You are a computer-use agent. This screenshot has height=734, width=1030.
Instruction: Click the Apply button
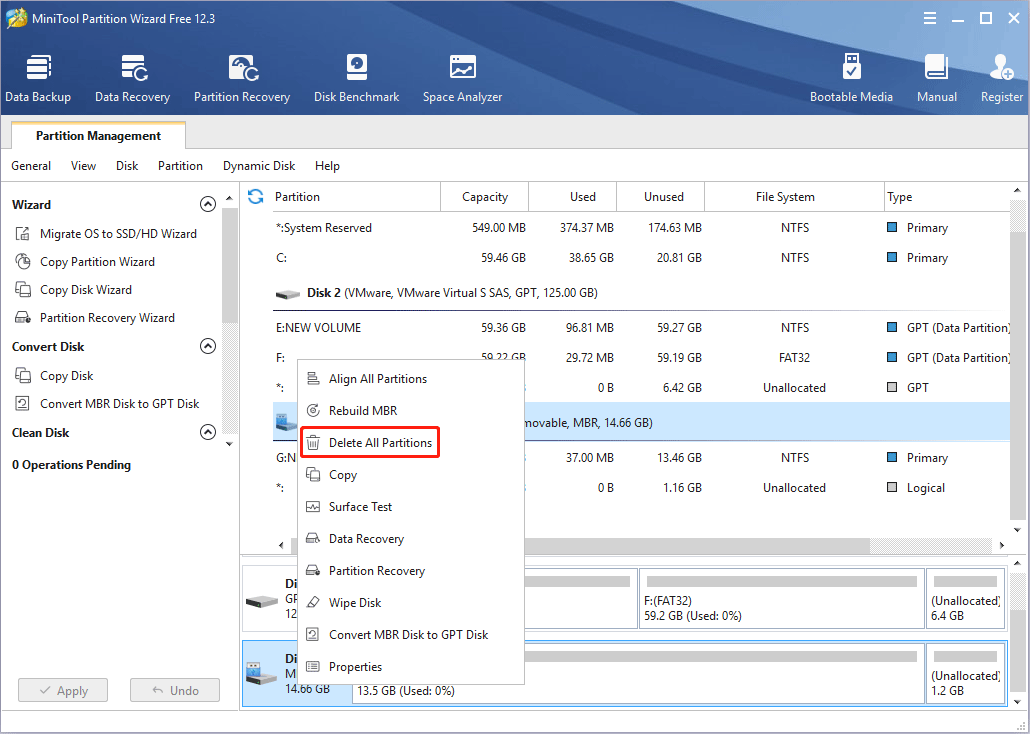point(63,690)
